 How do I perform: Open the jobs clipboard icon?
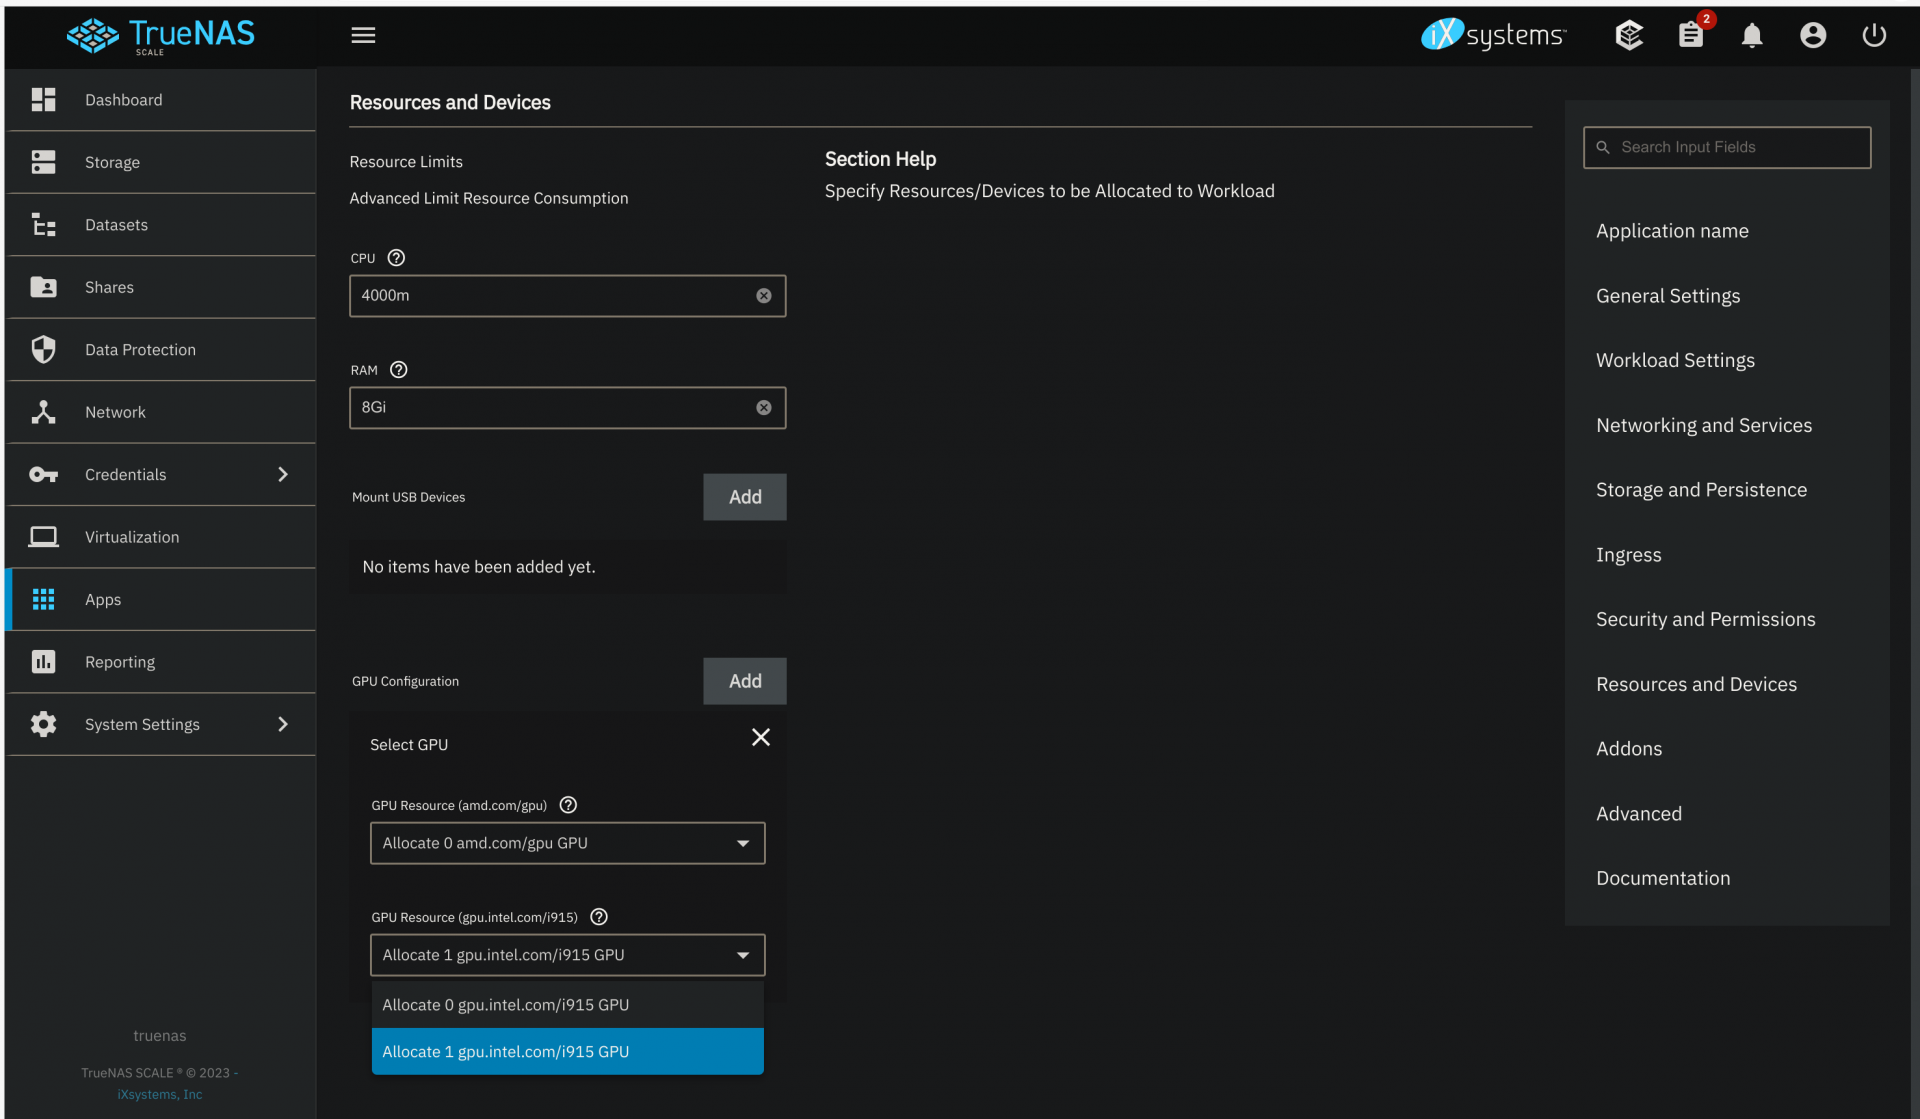(x=1690, y=35)
